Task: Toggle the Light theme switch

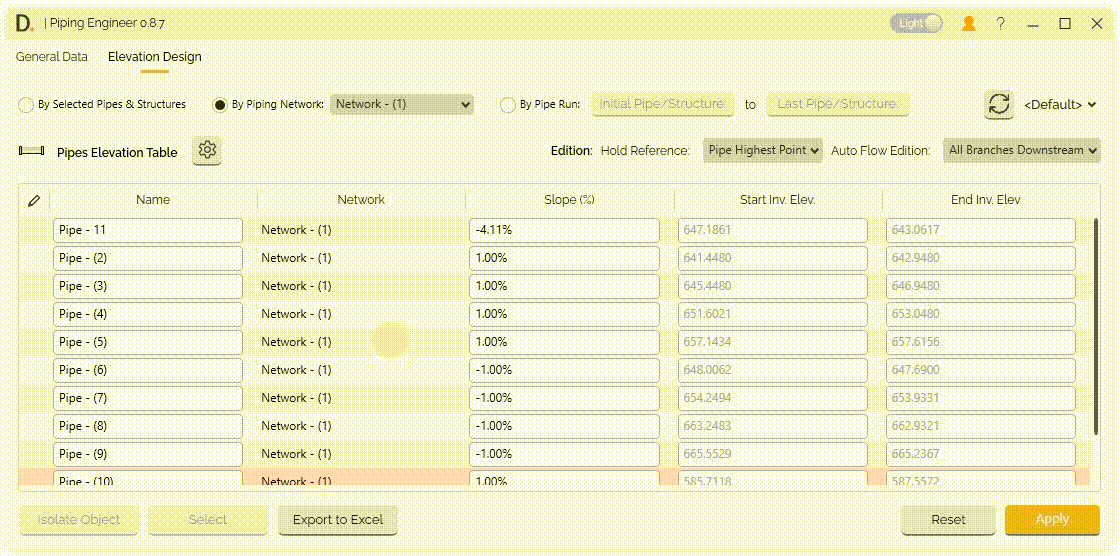Action: [x=917, y=23]
